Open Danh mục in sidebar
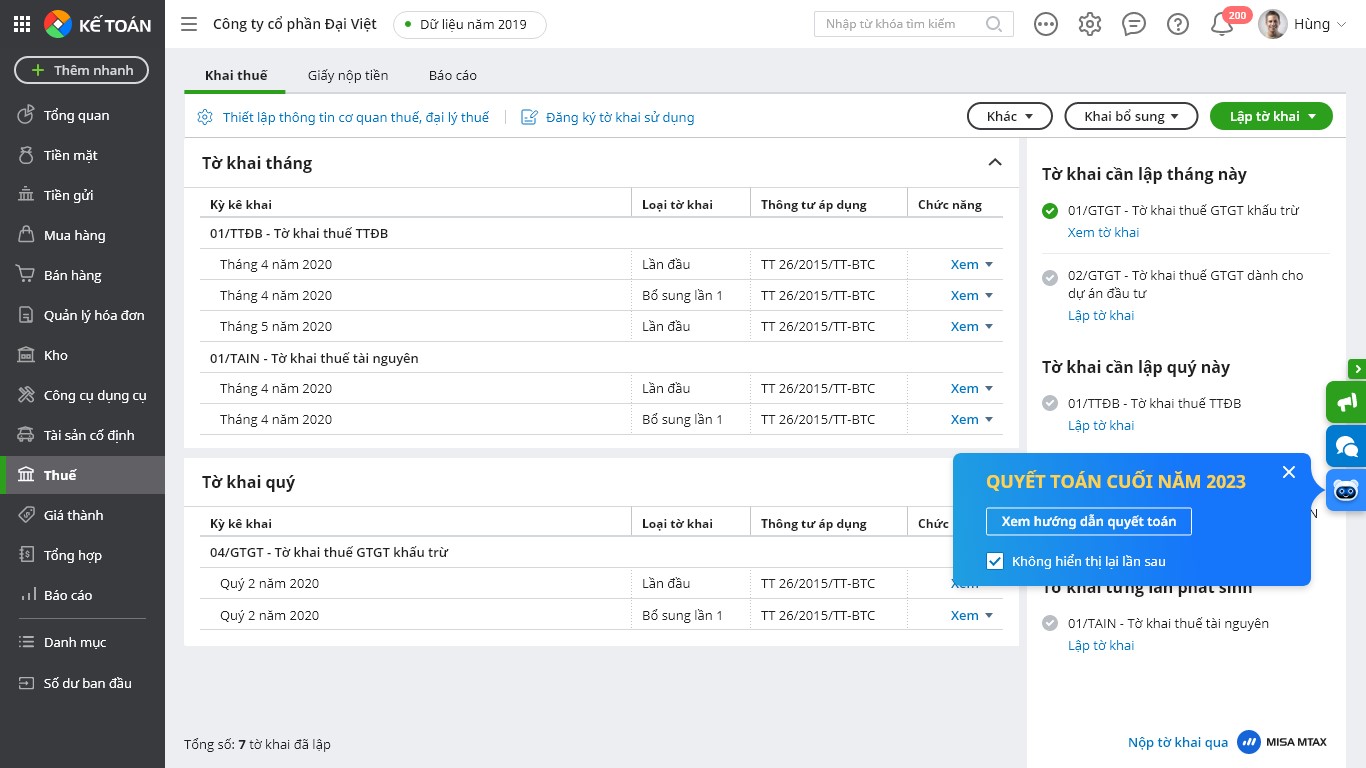The image size is (1366, 768). point(82,642)
